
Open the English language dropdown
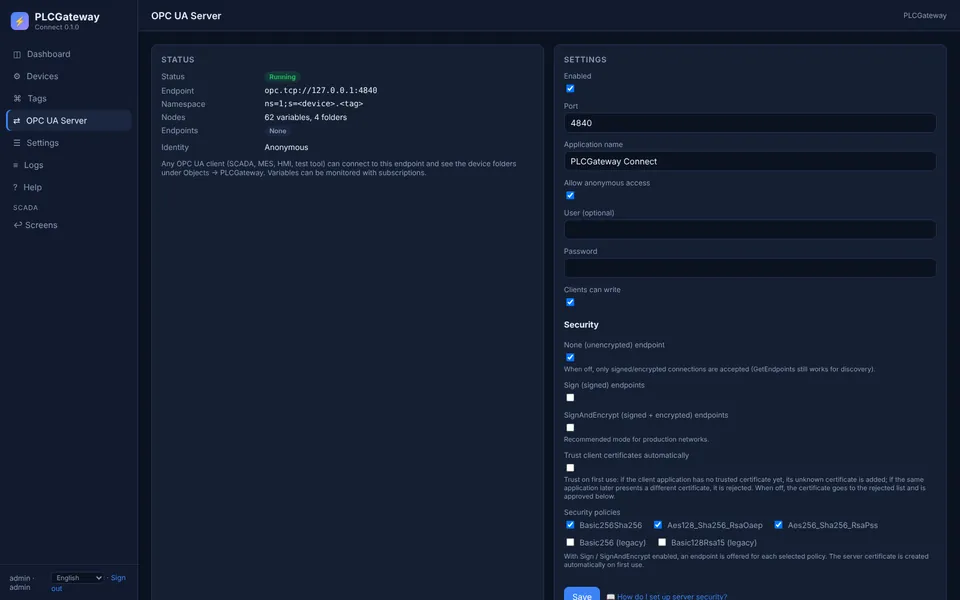77,578
